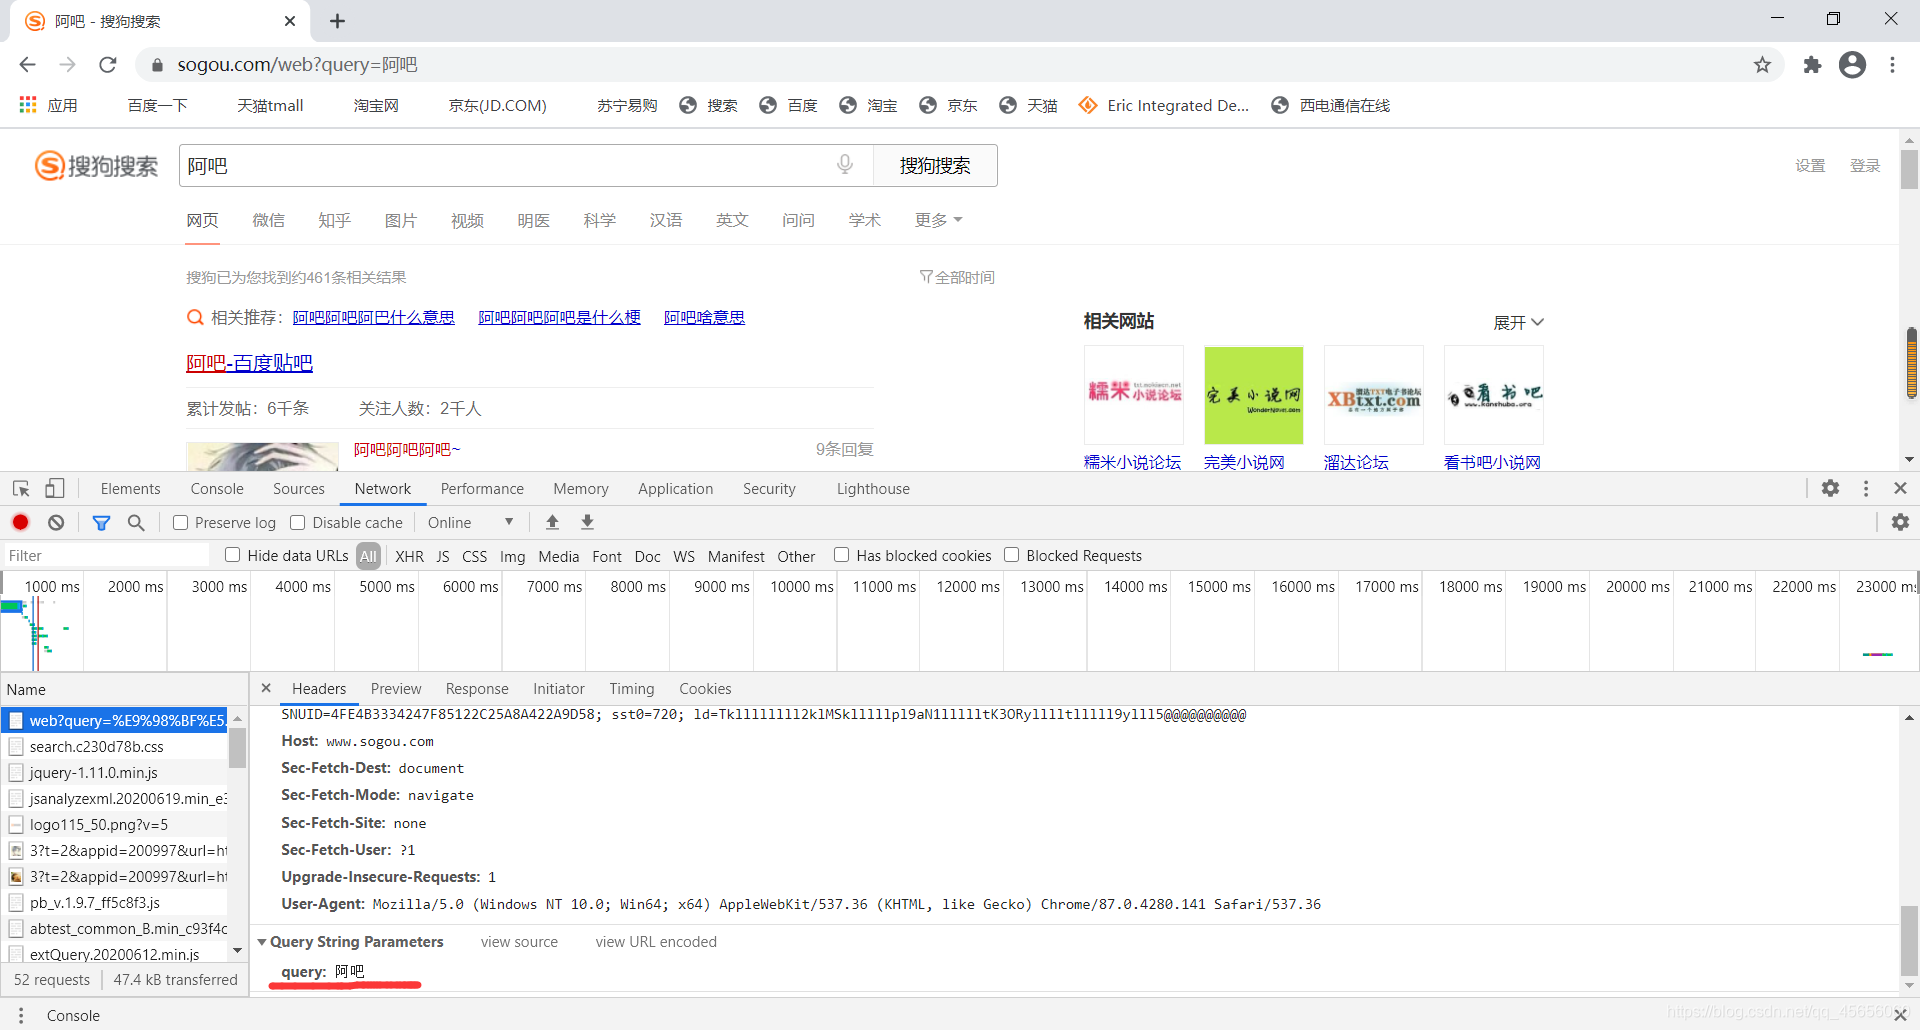Screen dimensions: 1920x1030
Task: Stop recording network log with red button
Action: tap(20, 522)
